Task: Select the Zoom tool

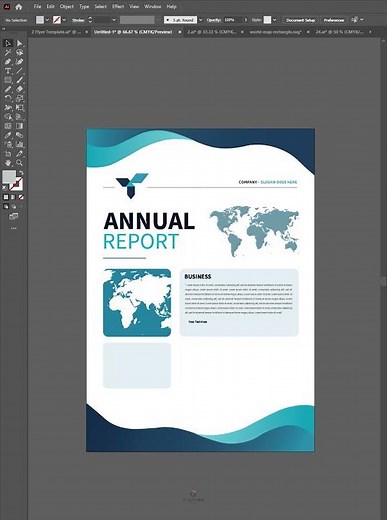Action: (19, 163)
